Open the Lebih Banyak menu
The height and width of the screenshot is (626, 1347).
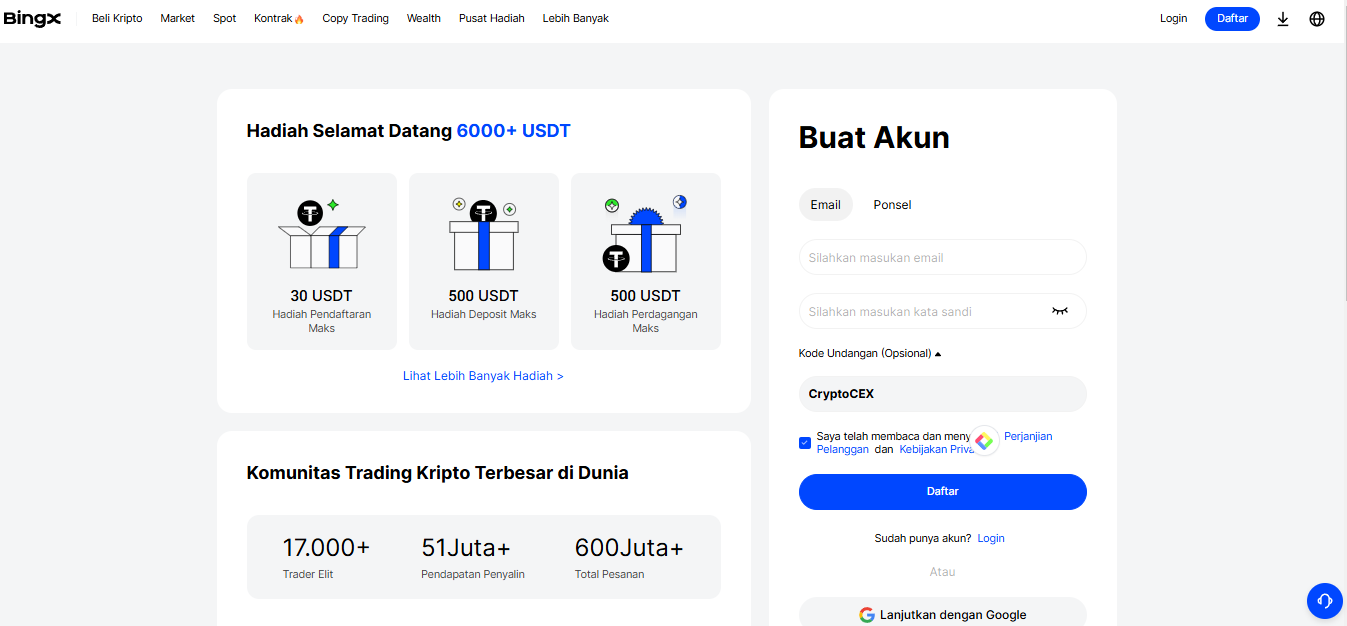coord(575,18)
